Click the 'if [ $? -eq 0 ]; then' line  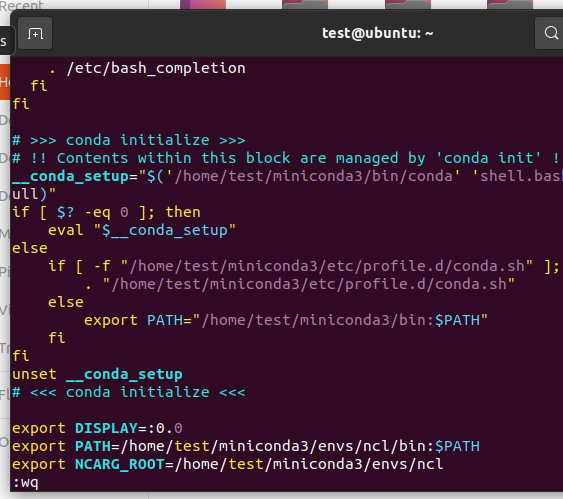coord(106,212)
